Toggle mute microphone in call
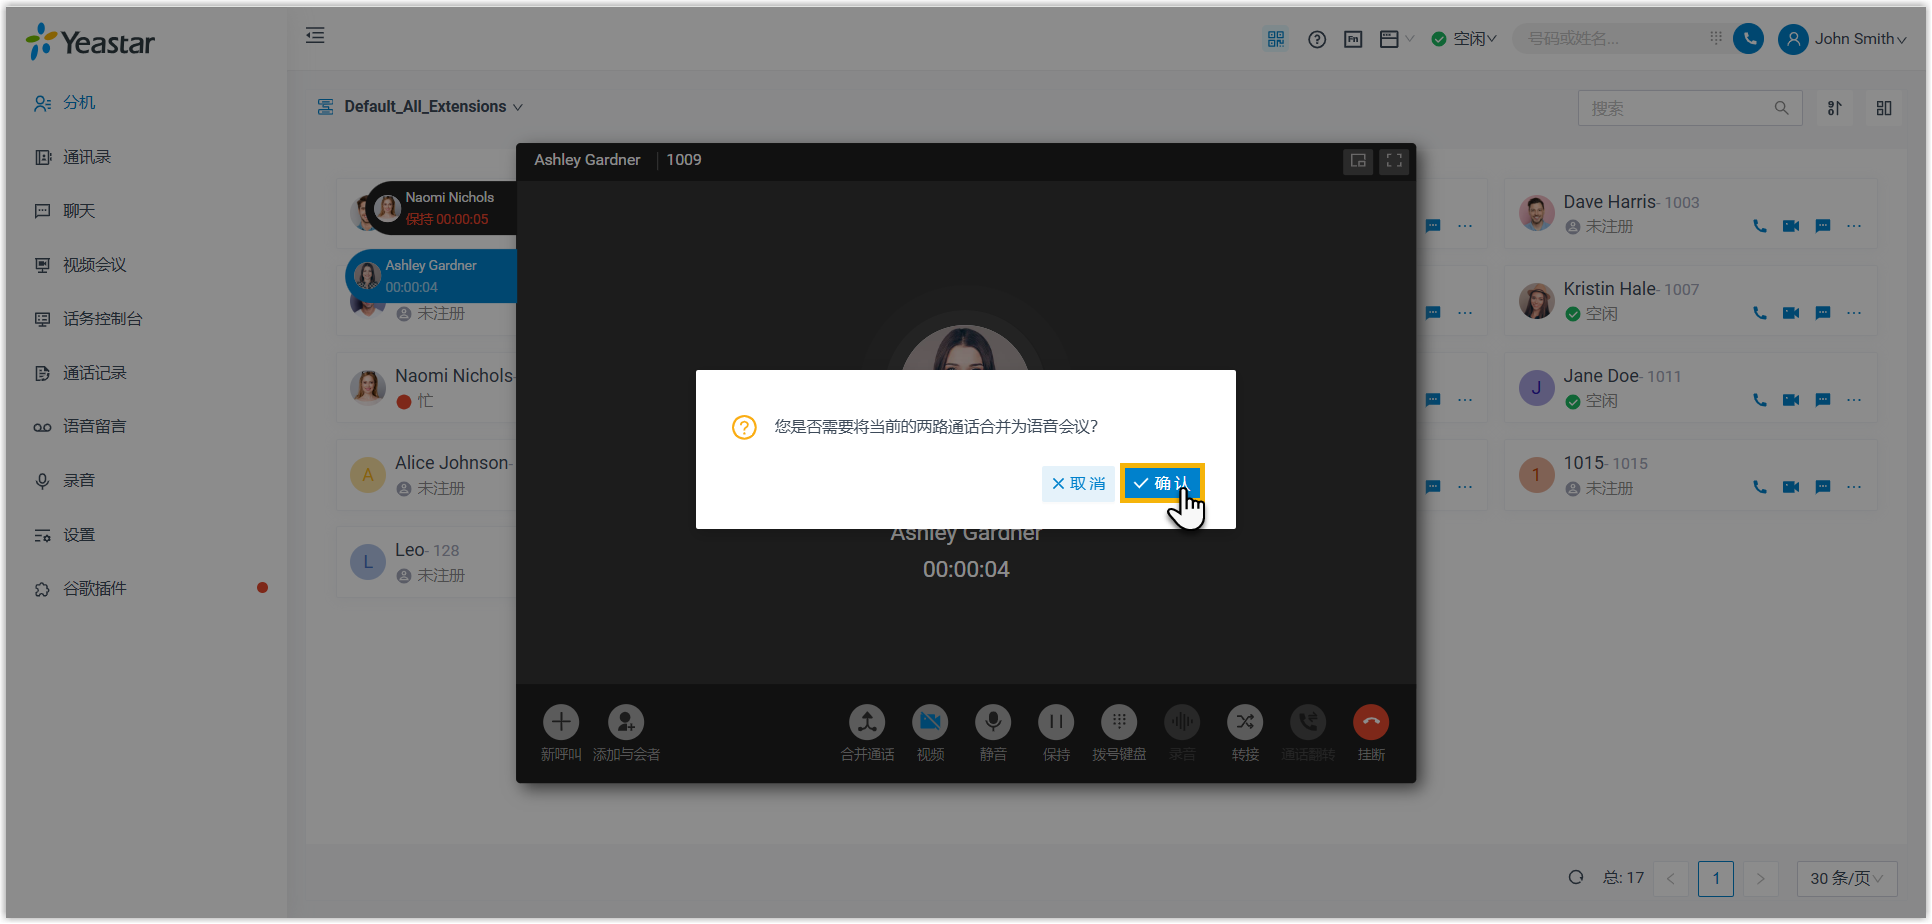 992,722
